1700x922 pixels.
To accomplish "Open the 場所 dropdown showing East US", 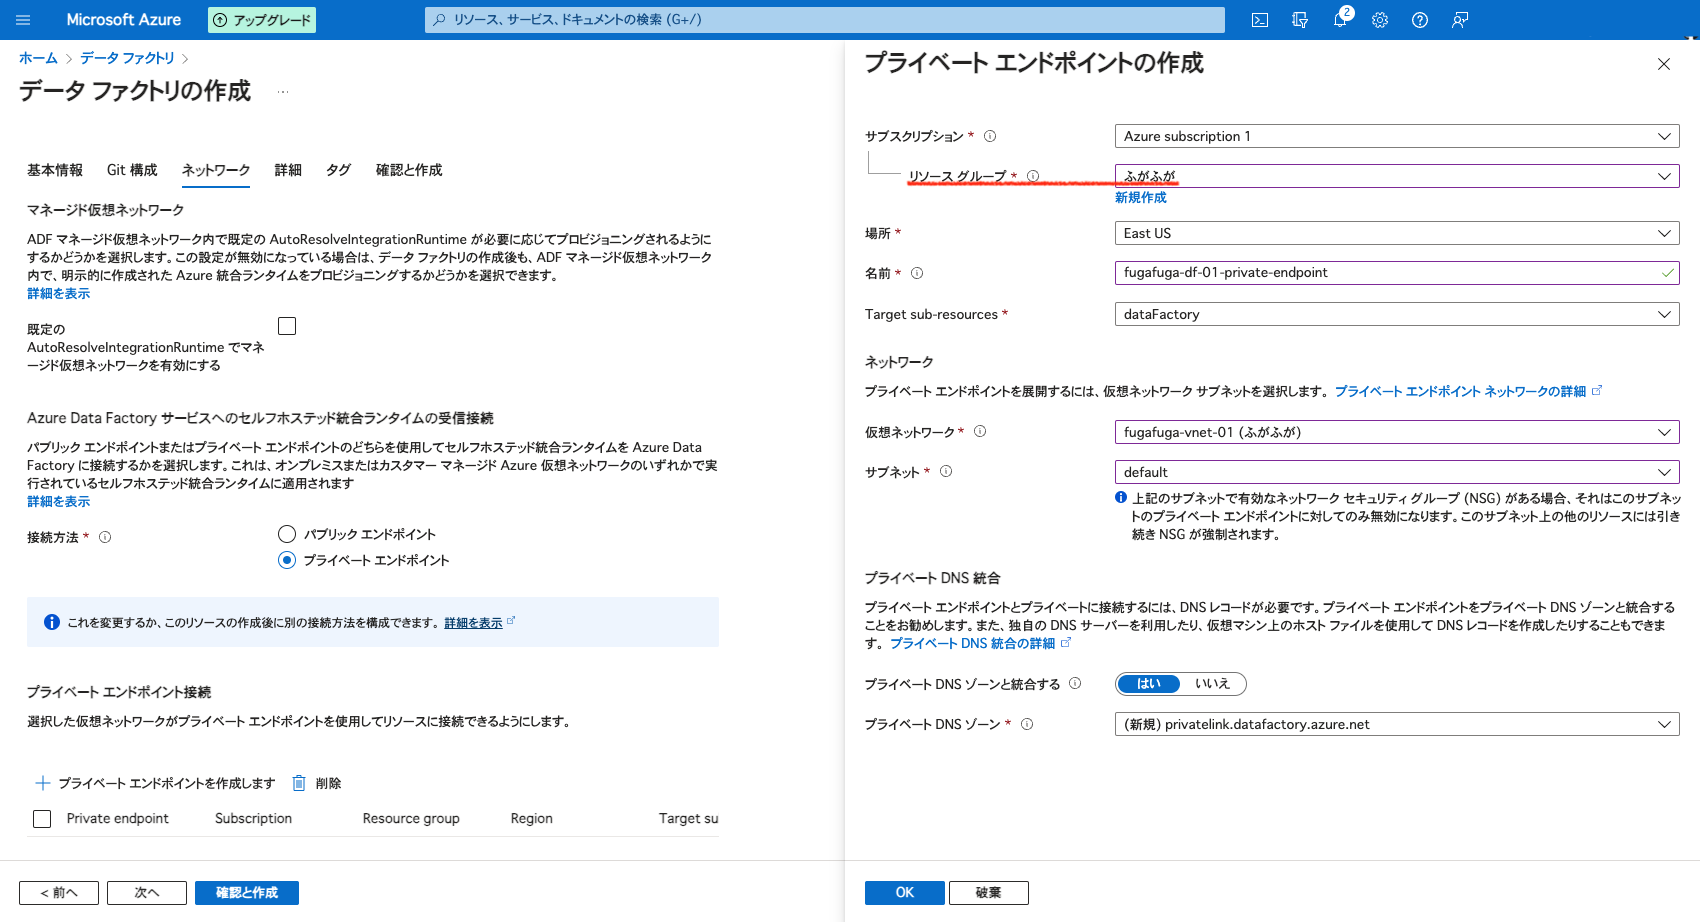I will (1397, 233).
